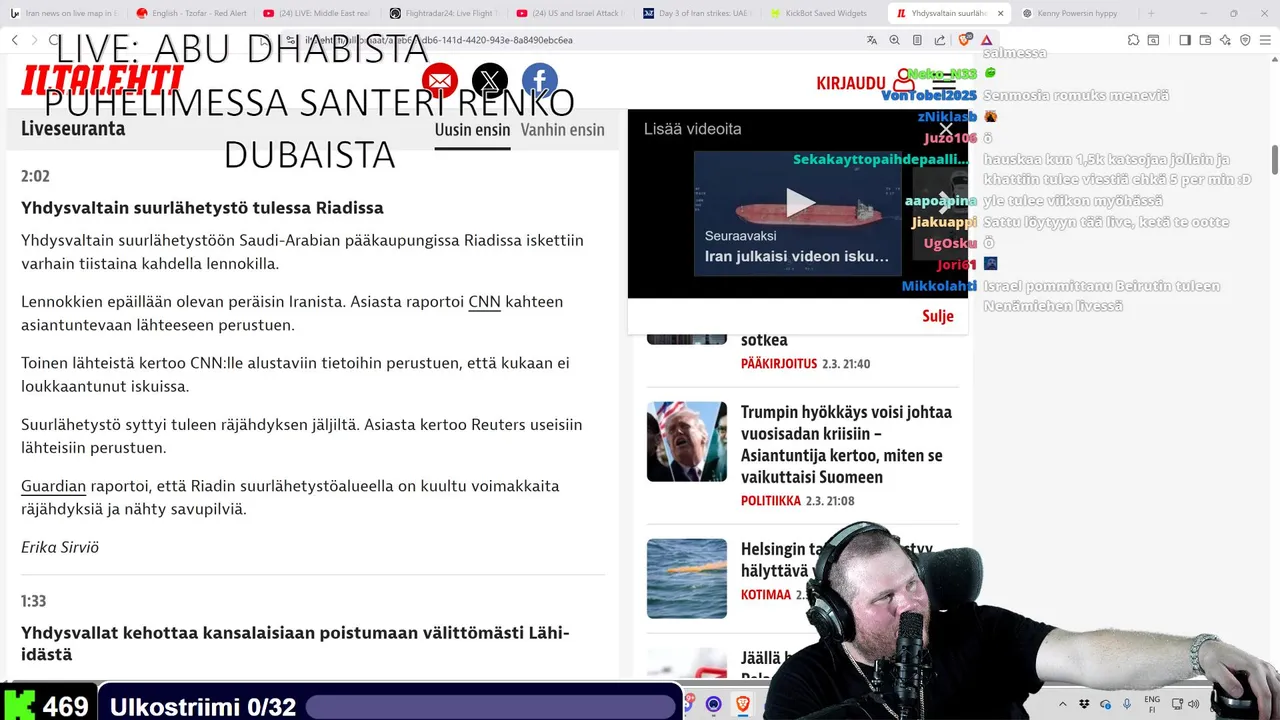Switch to KickBot Saved Widgets tab
Image resolution: width=1280 pixels, height=720 pixels.
point(823,14)
